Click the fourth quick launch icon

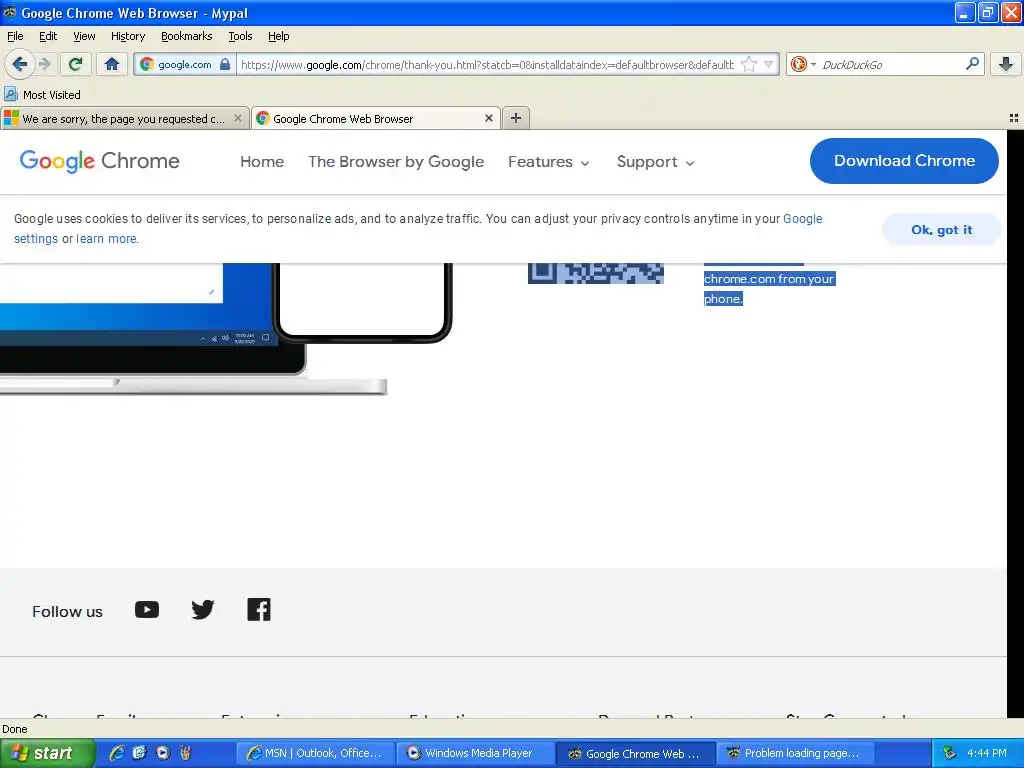[x=185, y=753]
